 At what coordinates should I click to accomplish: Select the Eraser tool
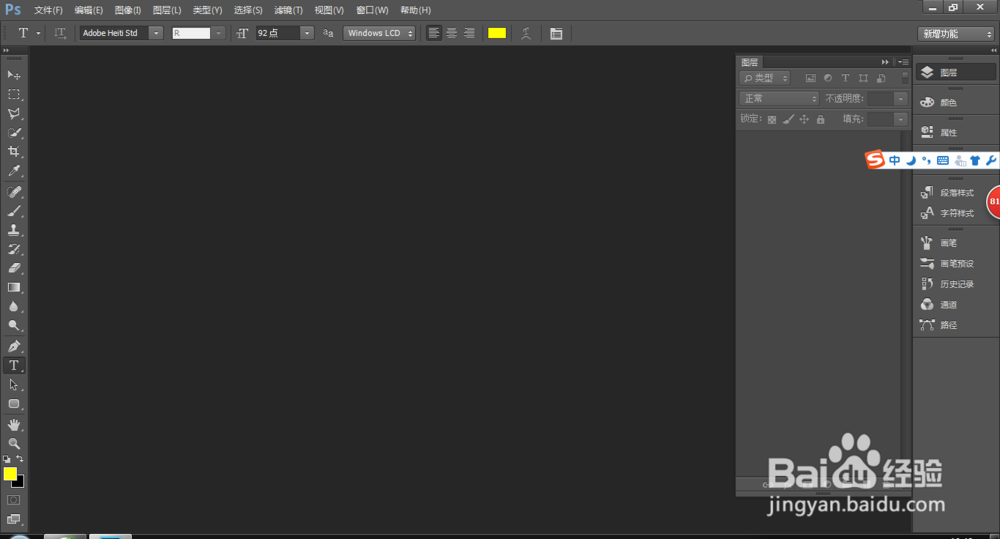click(x=13, y=269)
